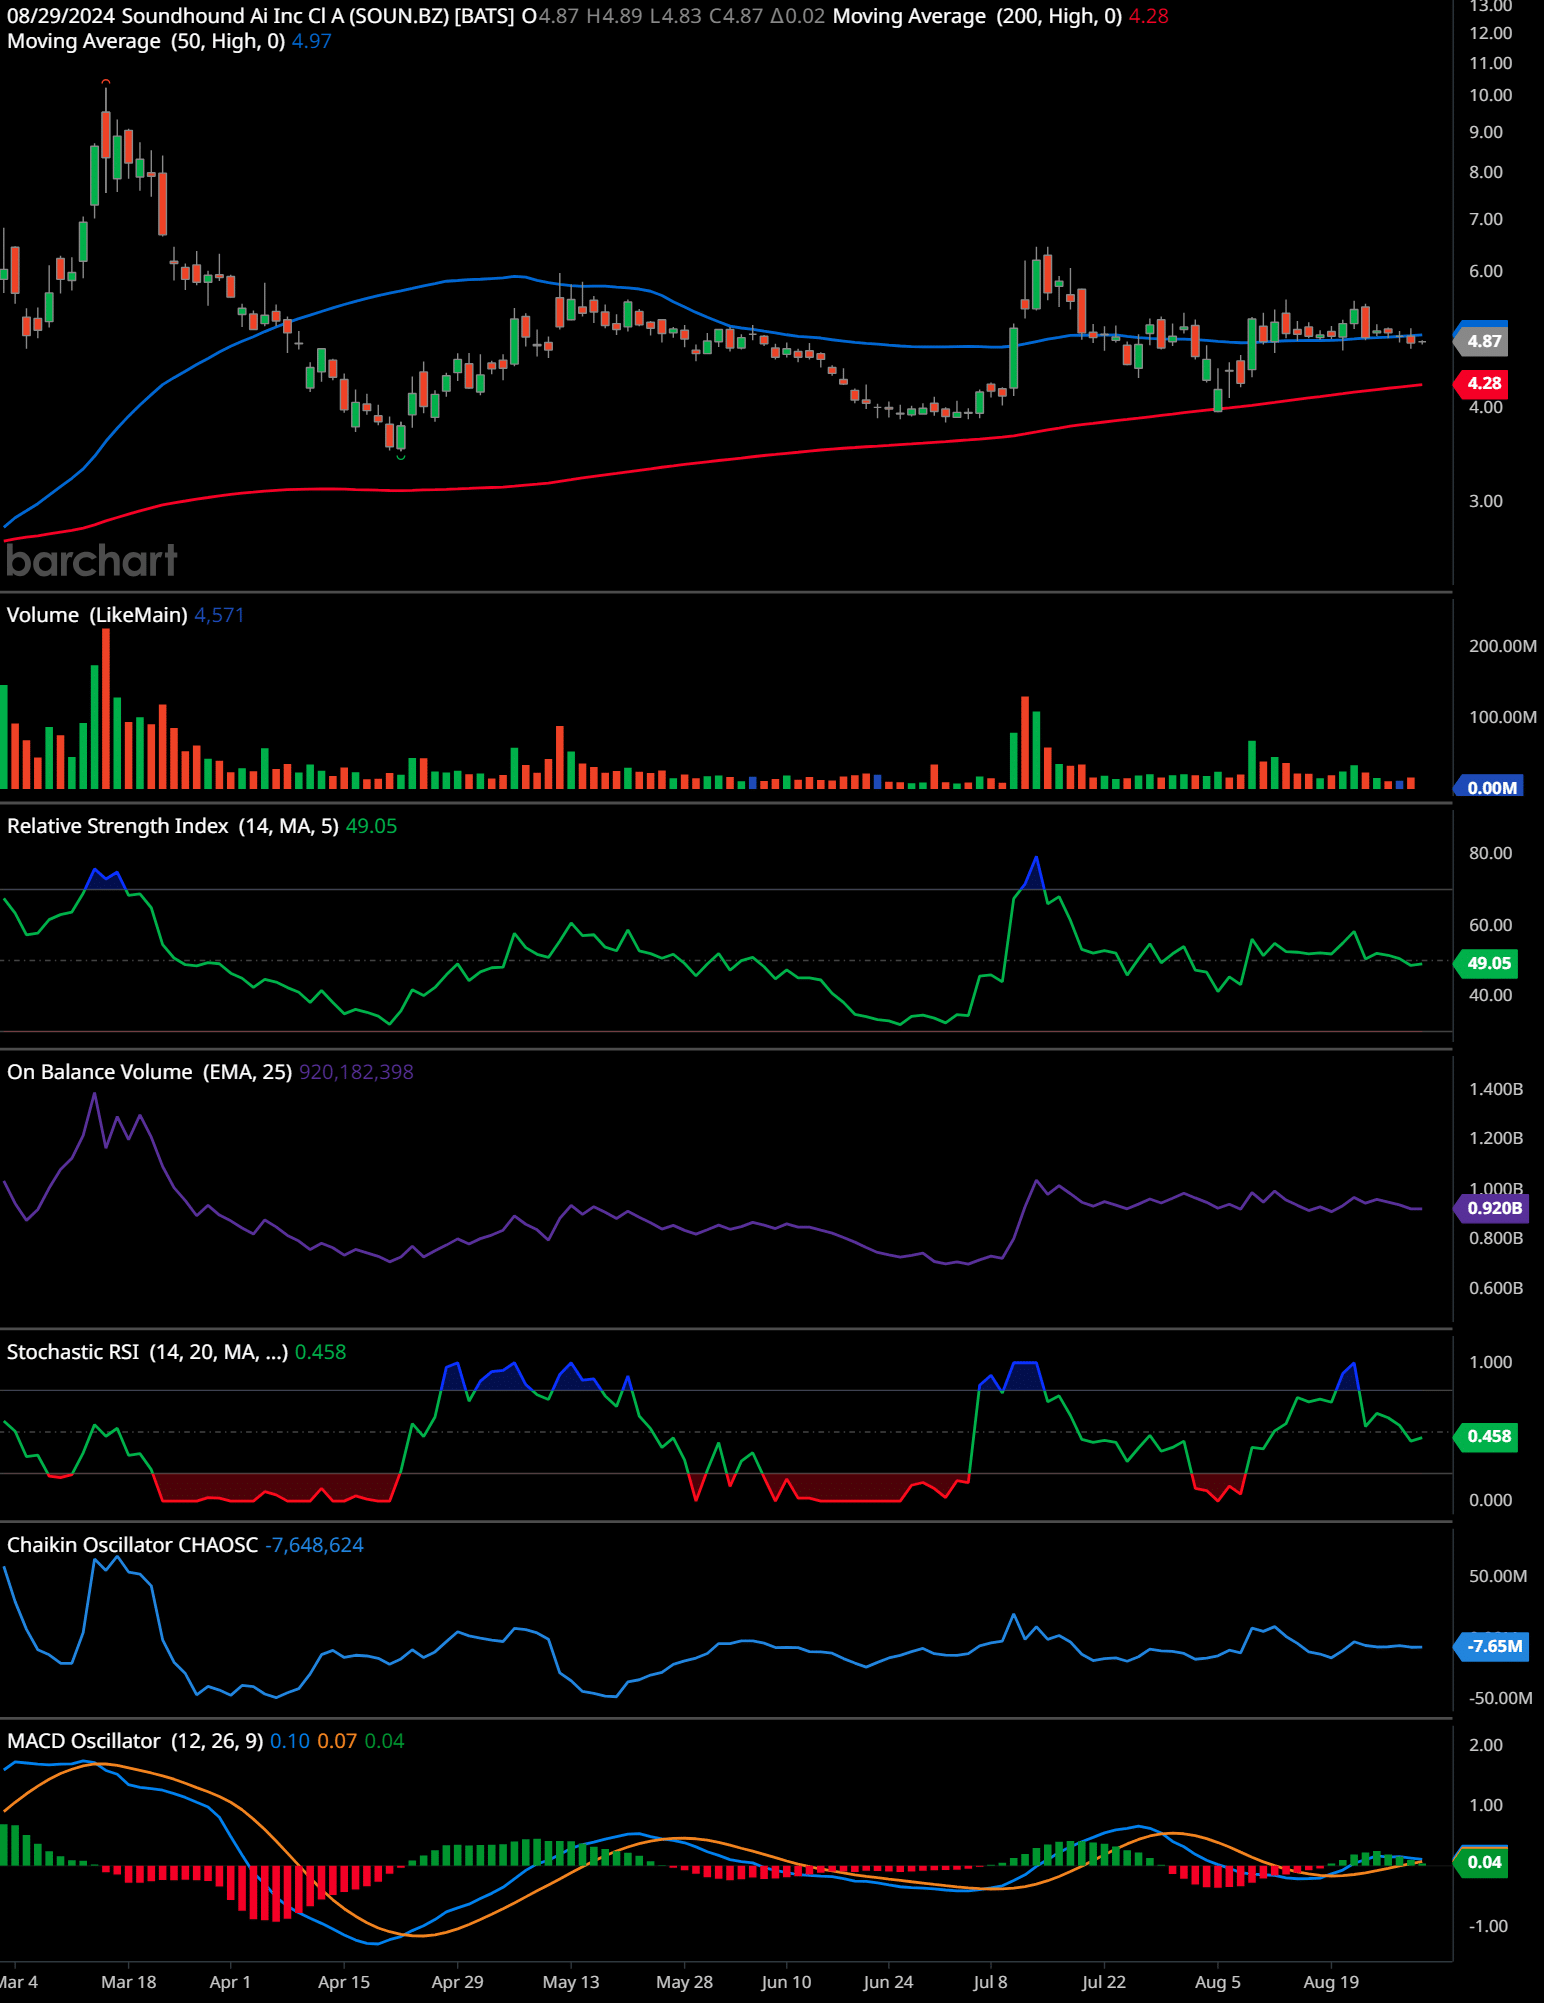Click the blue 0.00M volume axis badge
The image size is (1544, 2003).
(x=1490, y=787)
